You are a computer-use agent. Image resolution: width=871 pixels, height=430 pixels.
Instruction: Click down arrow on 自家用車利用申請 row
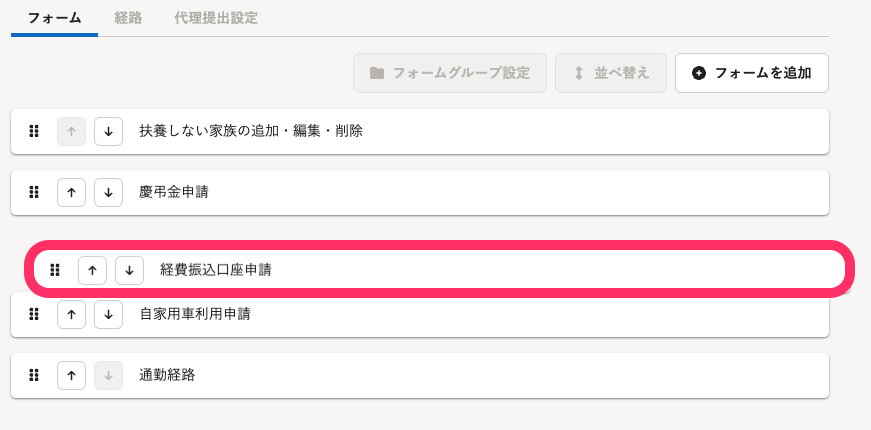(x=108, y=314)
